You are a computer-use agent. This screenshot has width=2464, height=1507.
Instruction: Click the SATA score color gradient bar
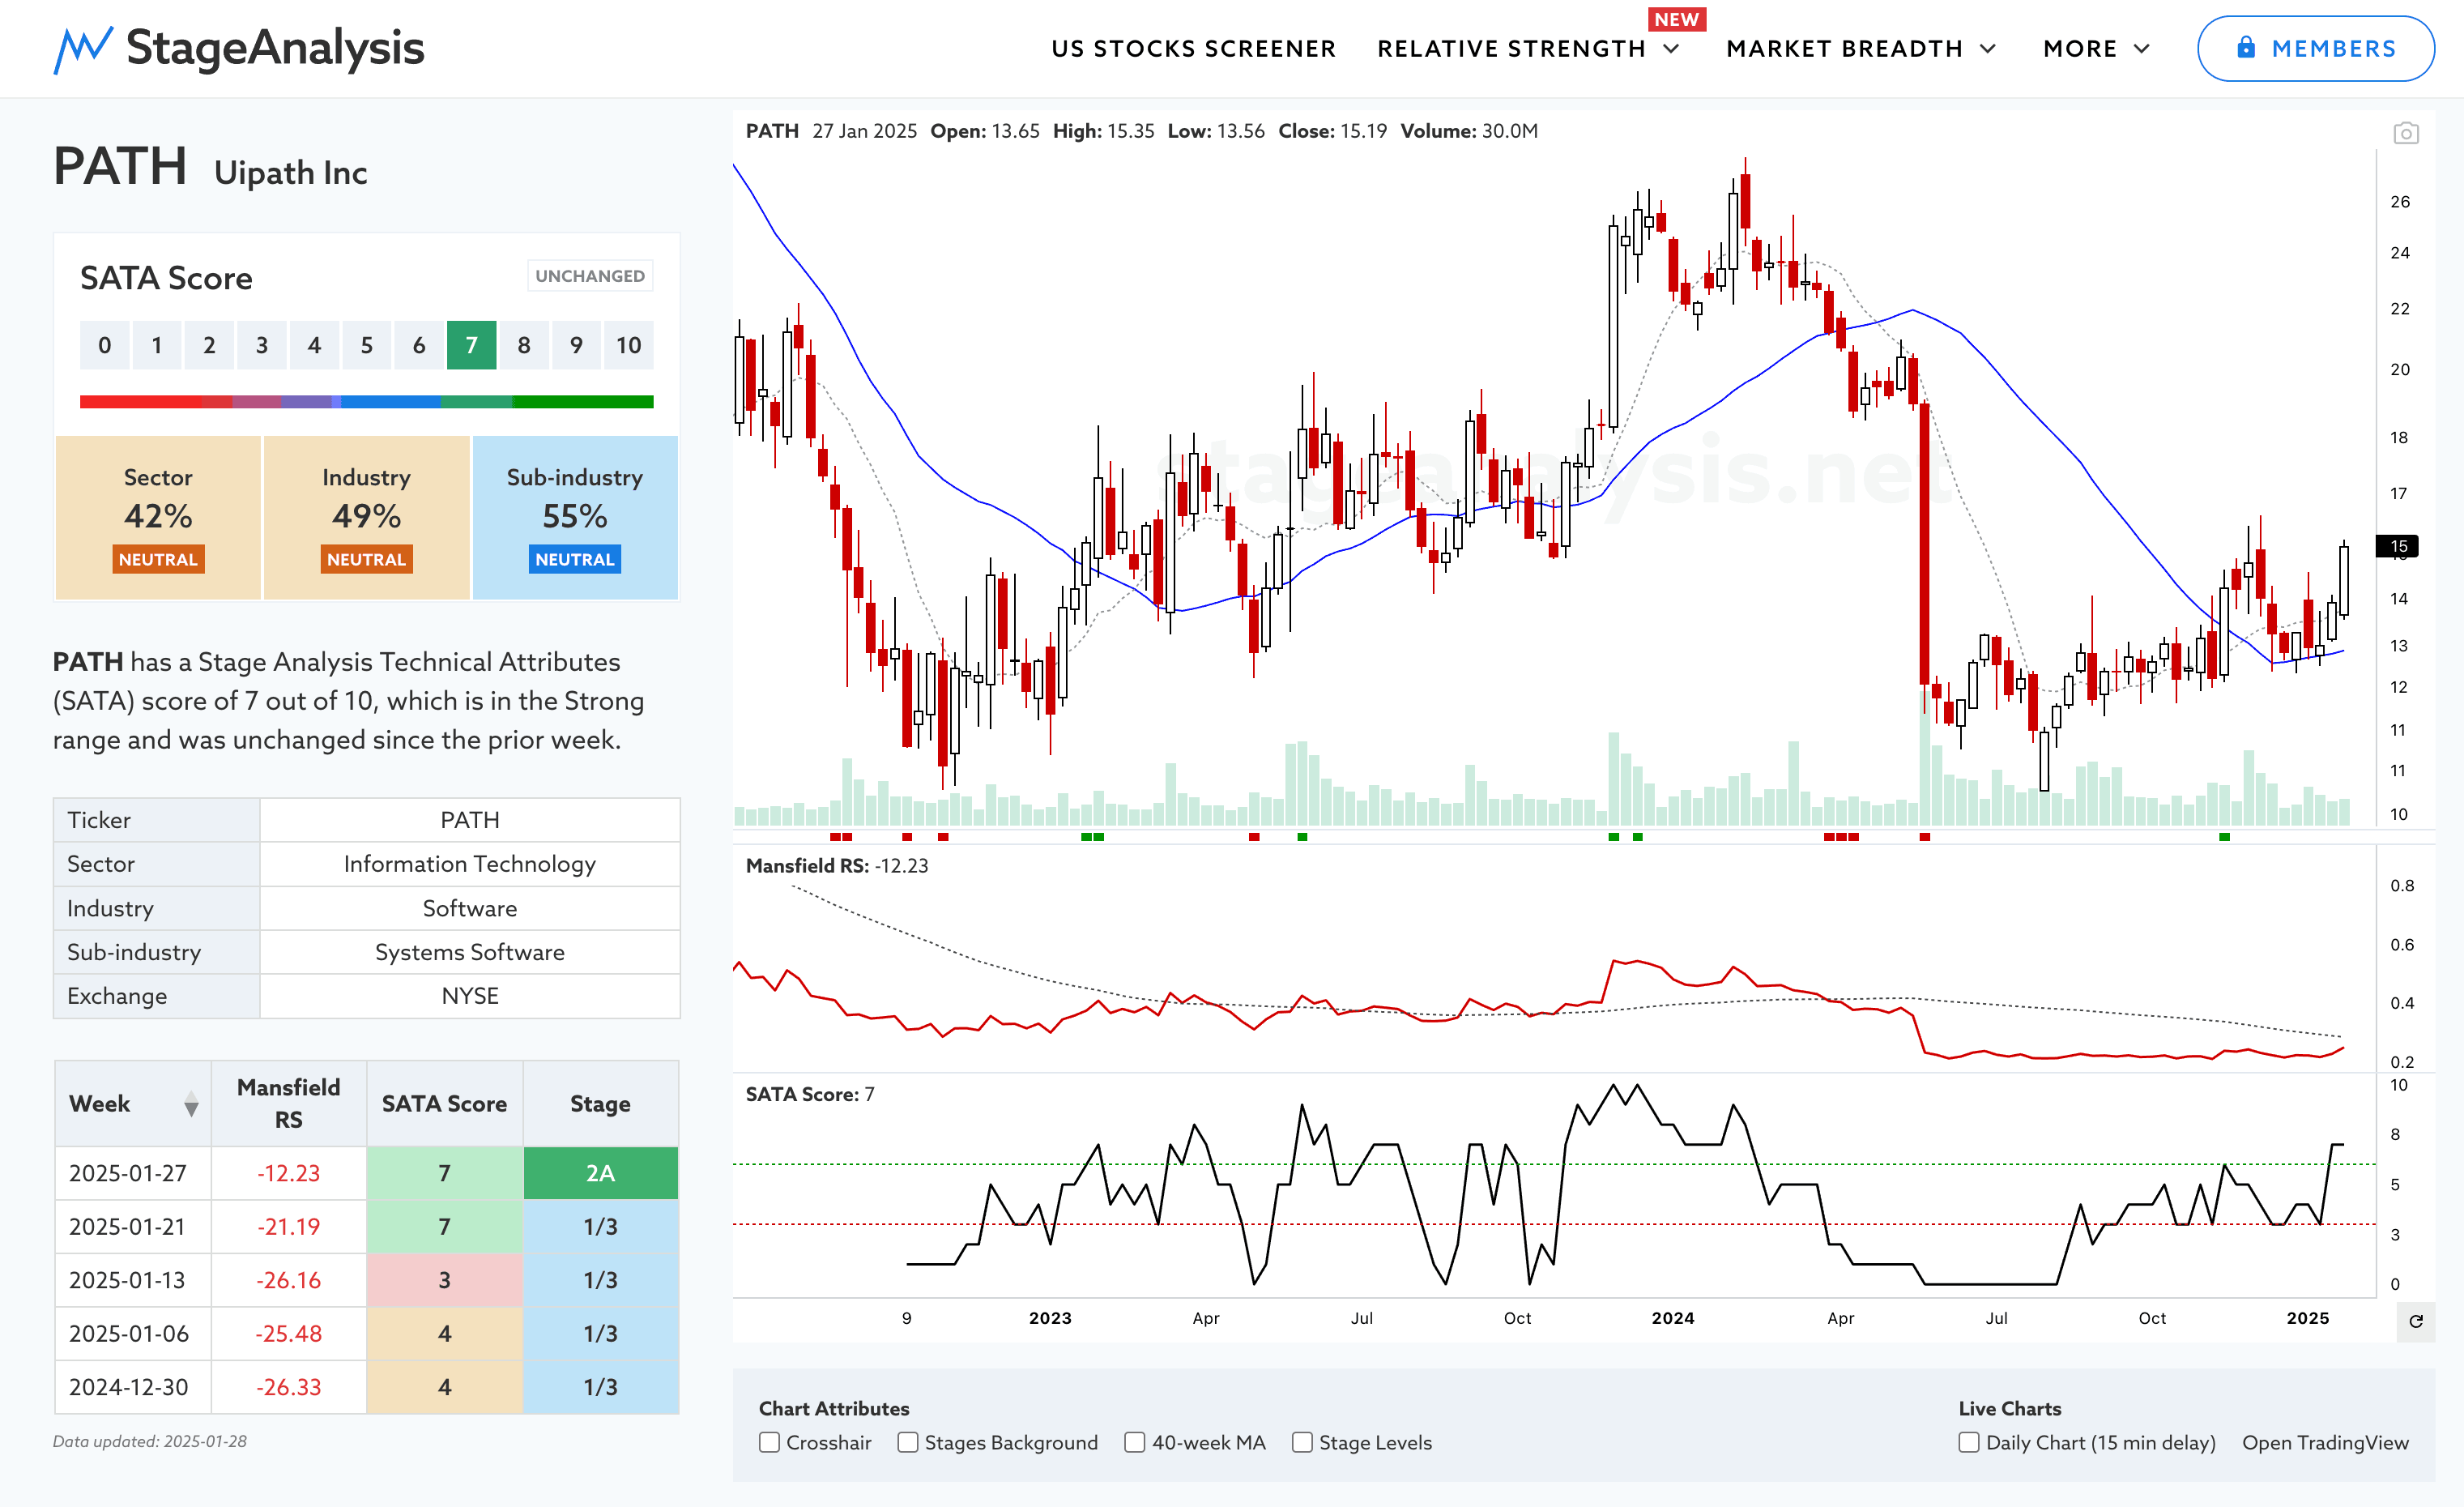[366, 402]
